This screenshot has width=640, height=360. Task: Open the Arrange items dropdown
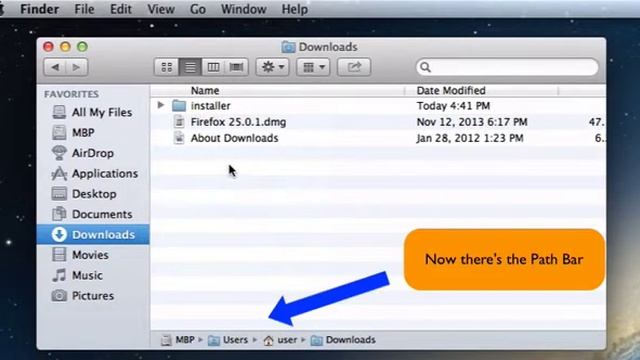[313, 67]
